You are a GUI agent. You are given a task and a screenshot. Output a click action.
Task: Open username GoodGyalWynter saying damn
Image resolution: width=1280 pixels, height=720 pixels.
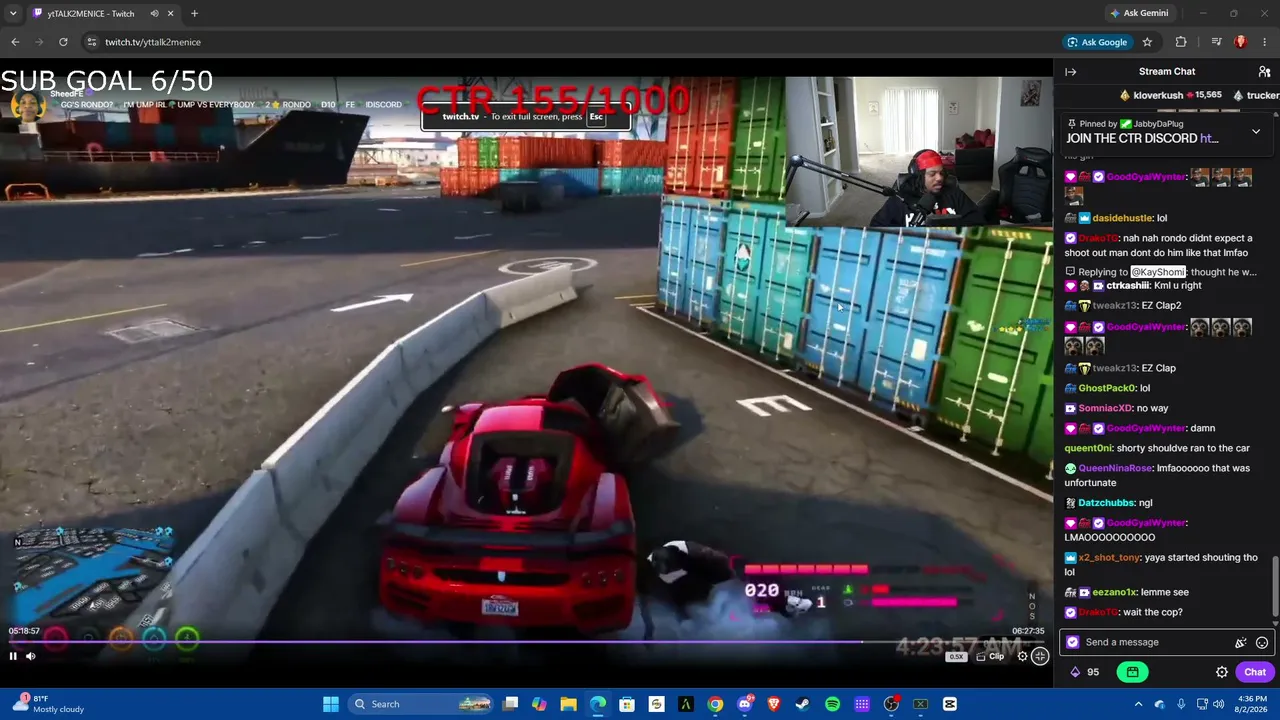1146,428
